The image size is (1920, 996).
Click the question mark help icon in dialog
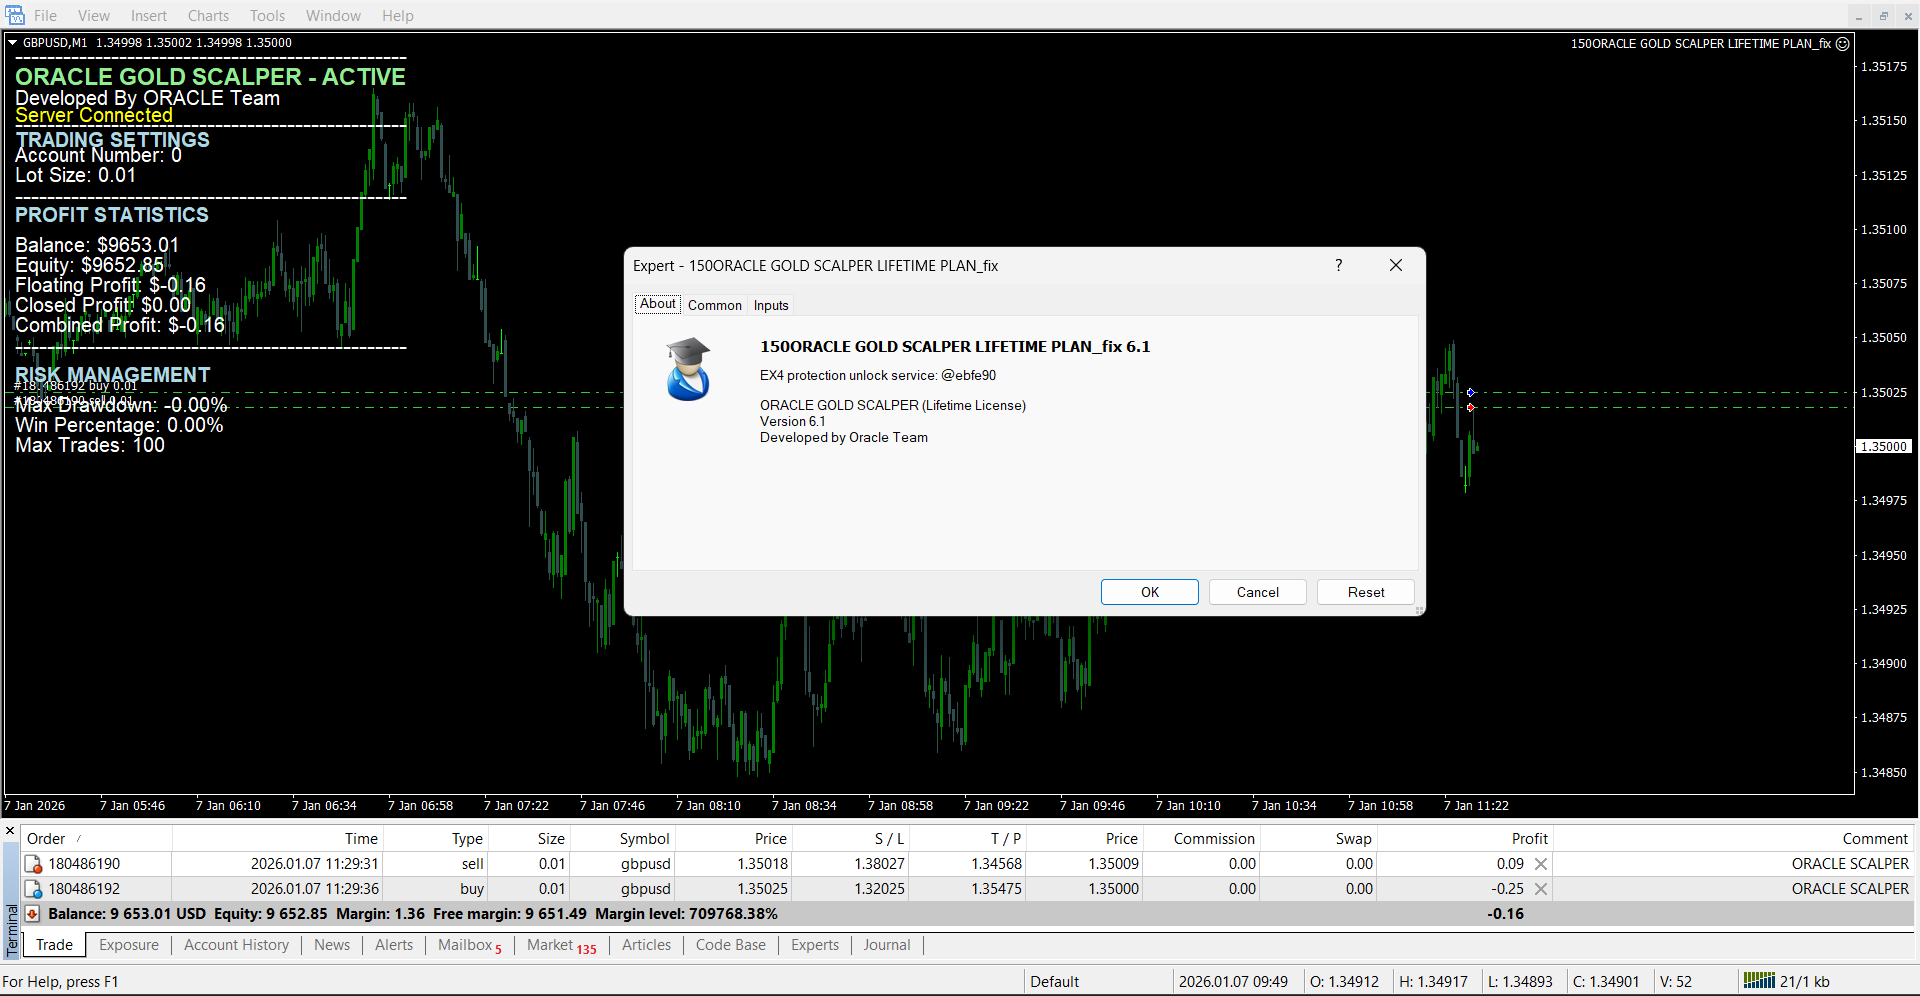(x=1338, y=265)
